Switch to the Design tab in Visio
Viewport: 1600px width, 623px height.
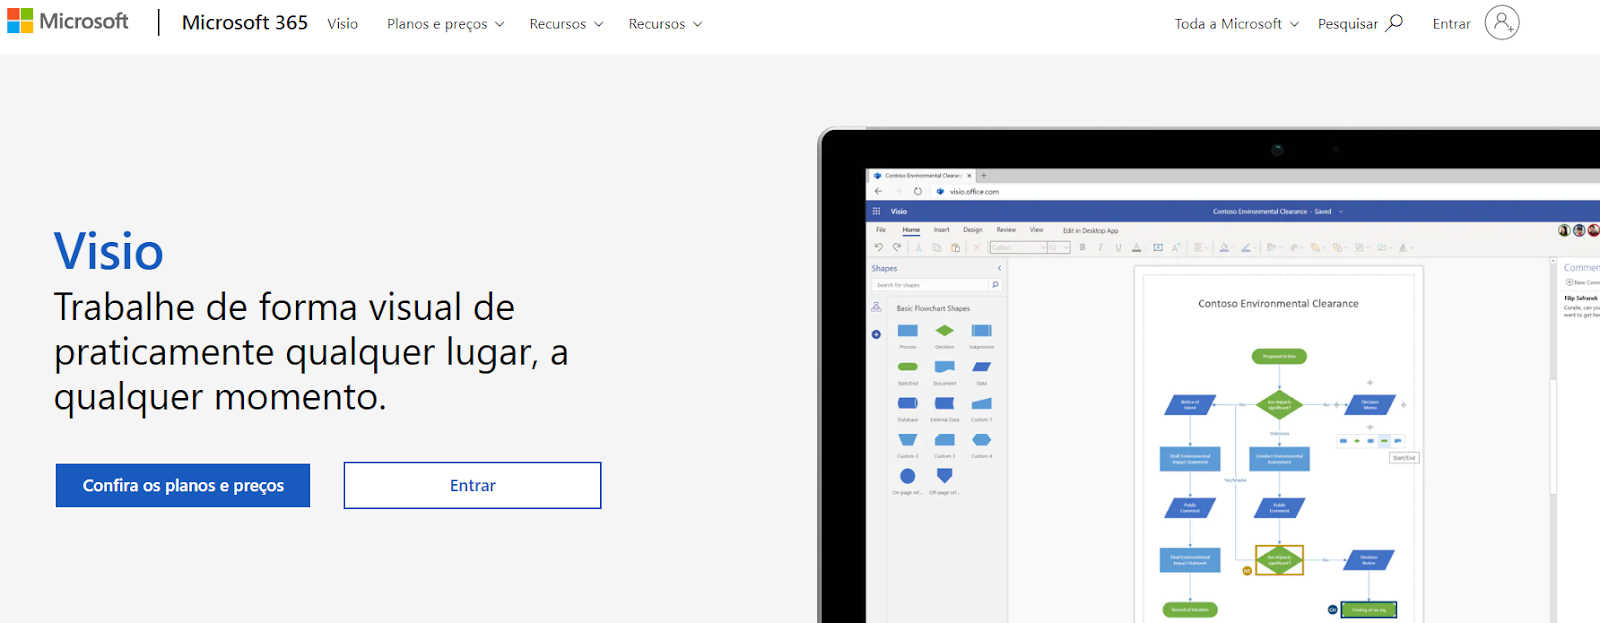coord(973,230)
